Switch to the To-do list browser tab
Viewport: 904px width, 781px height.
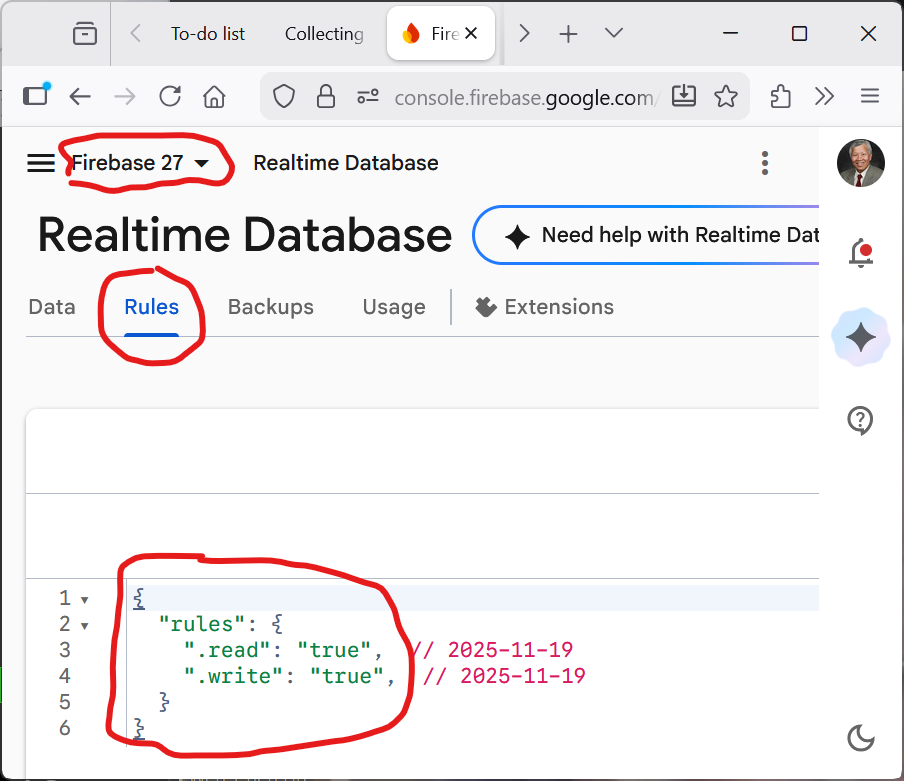[208, 34]
